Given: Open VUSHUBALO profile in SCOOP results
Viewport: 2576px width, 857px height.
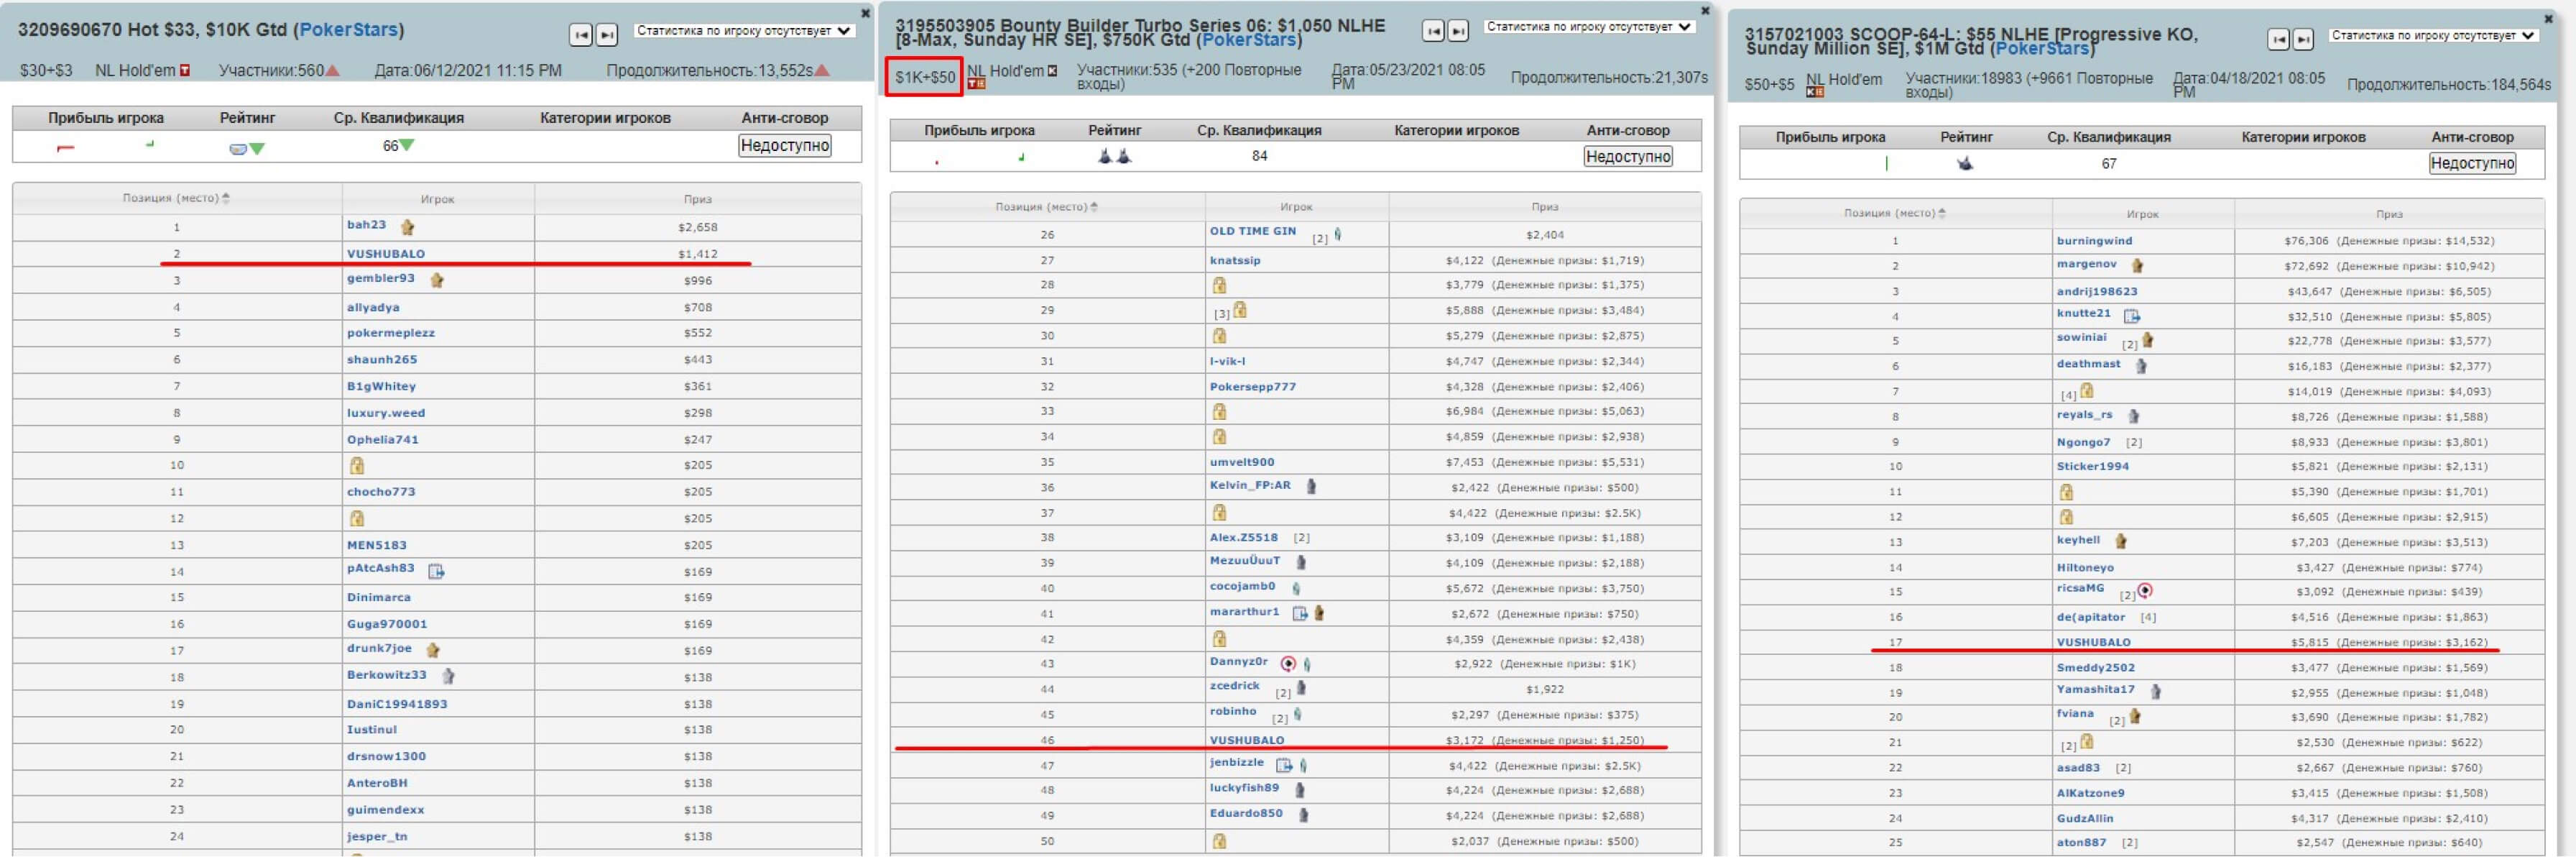Looking at the screenshot, I should pyautogui.click(x=2093, y=642).
